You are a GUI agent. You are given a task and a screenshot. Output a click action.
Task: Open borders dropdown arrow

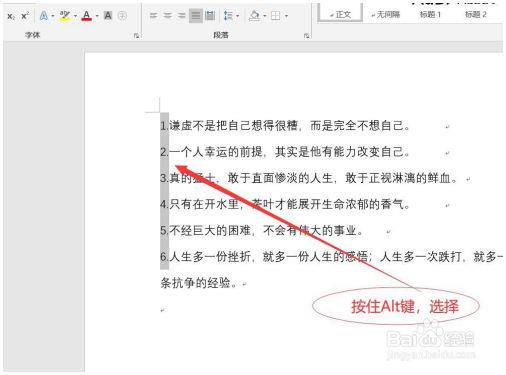point(286,16)
